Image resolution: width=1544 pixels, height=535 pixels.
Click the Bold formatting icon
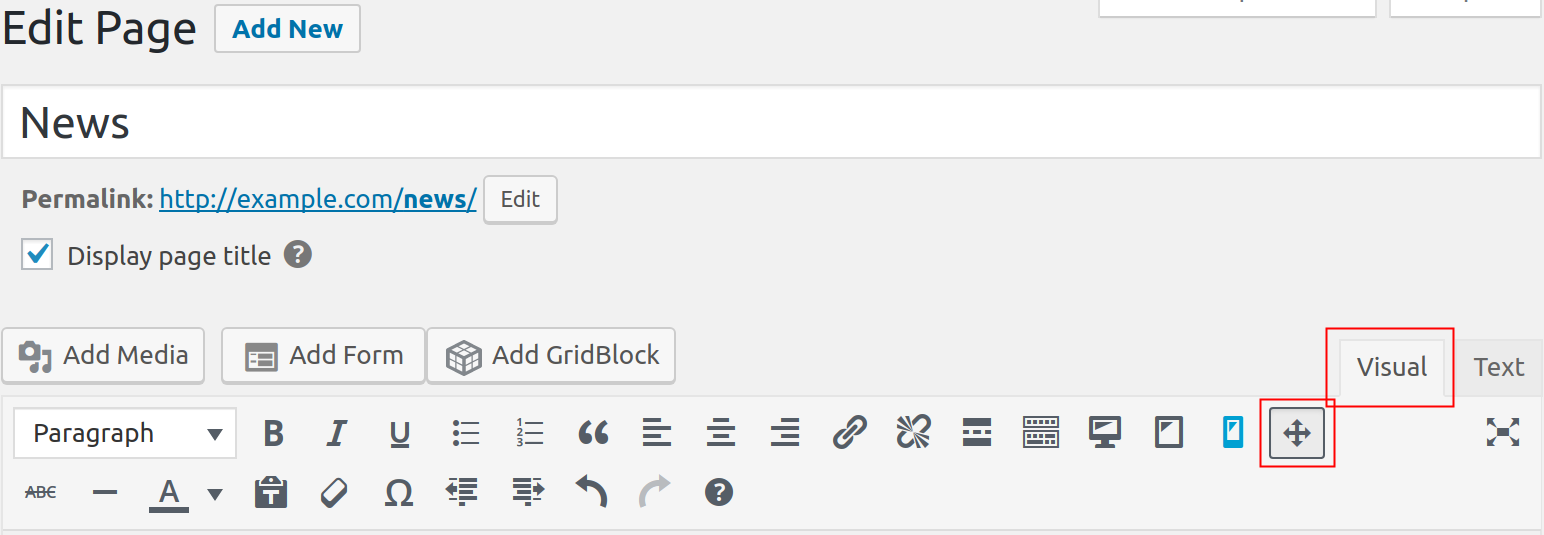[x=273, y=433]
